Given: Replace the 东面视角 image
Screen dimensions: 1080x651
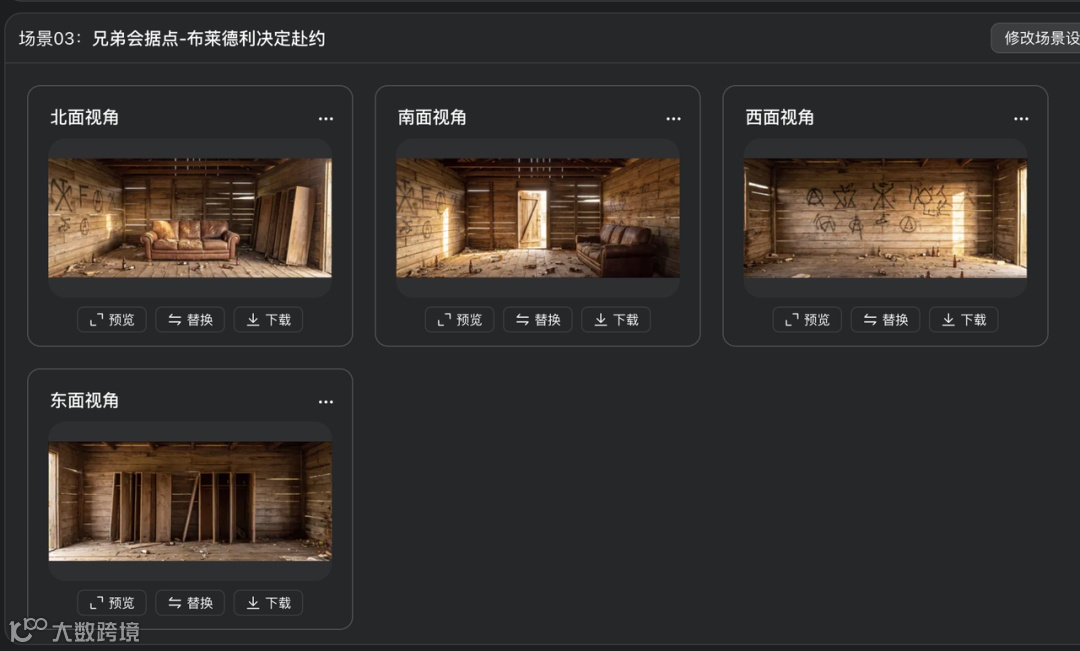Looking at the screenshot, I should pyautogui.click(x=190, y=603).
